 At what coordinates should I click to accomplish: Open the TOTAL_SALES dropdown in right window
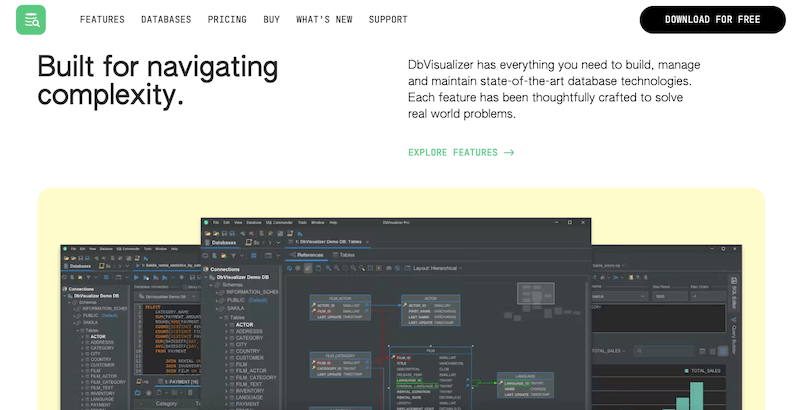click(608, 351)
